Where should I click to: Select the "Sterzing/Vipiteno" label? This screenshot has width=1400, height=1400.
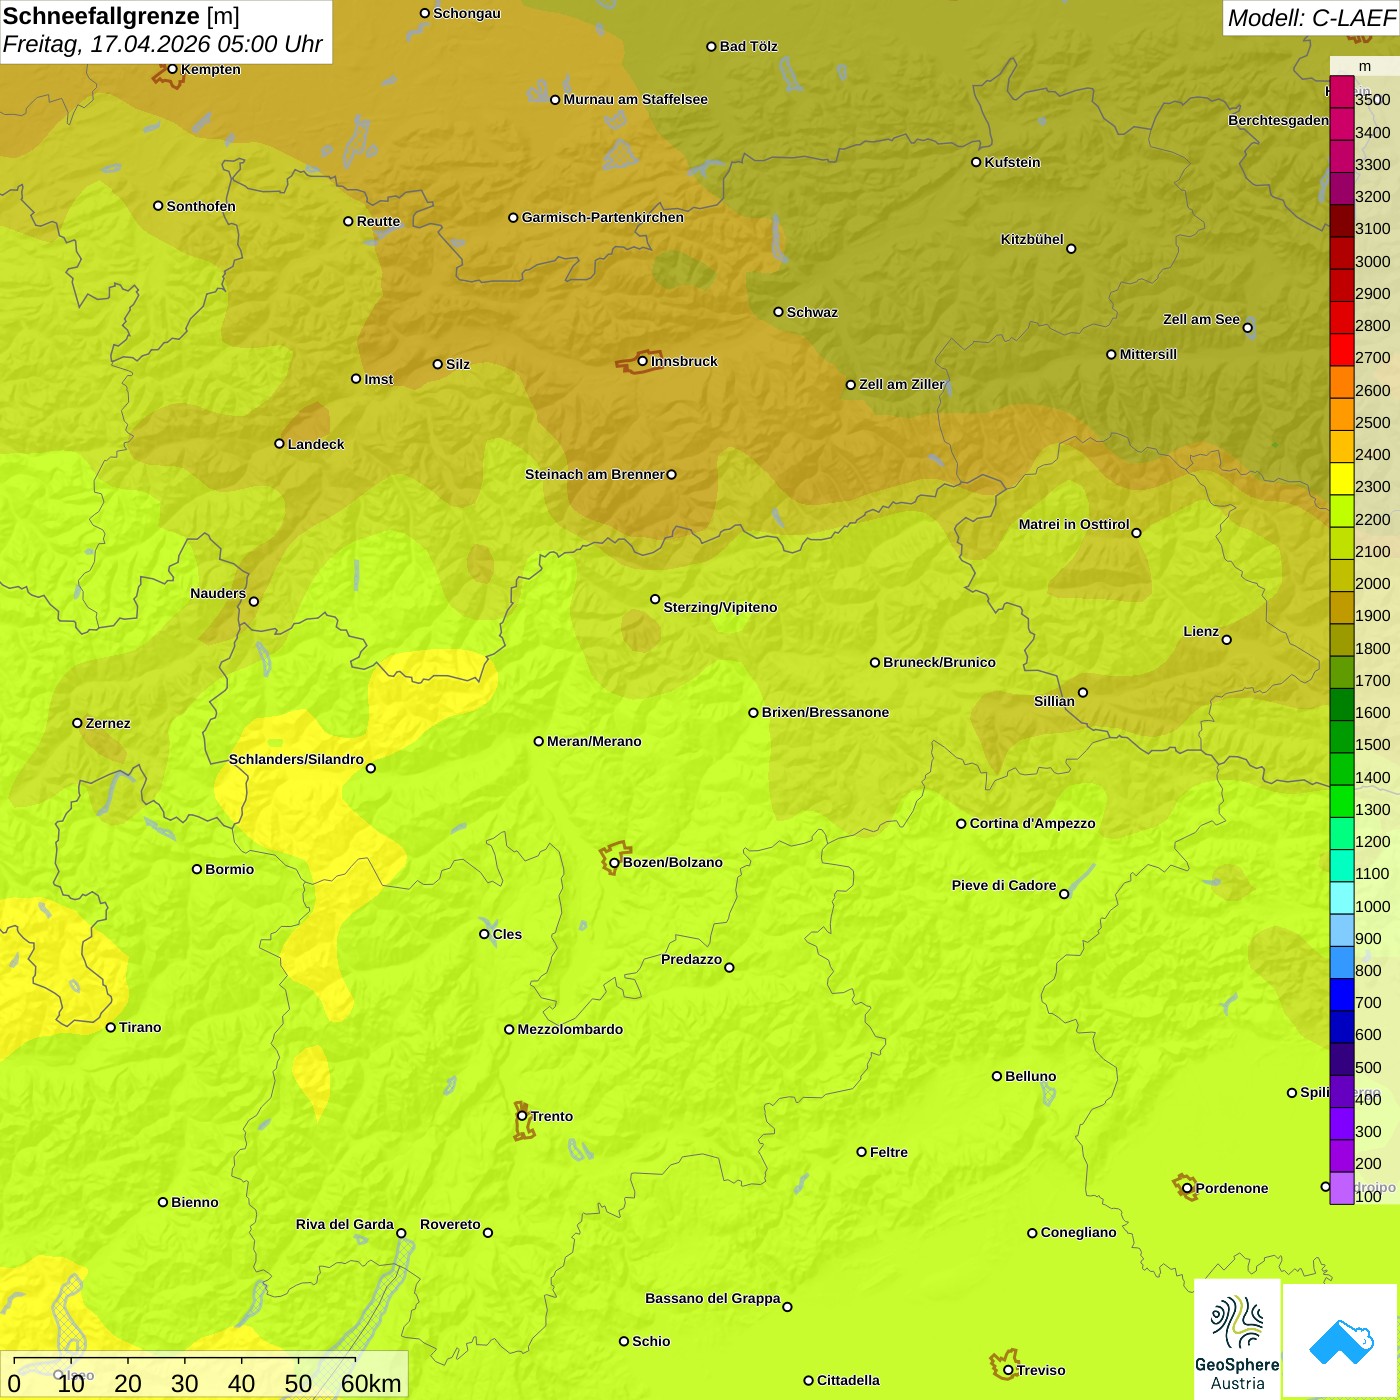tap(720, 607)
